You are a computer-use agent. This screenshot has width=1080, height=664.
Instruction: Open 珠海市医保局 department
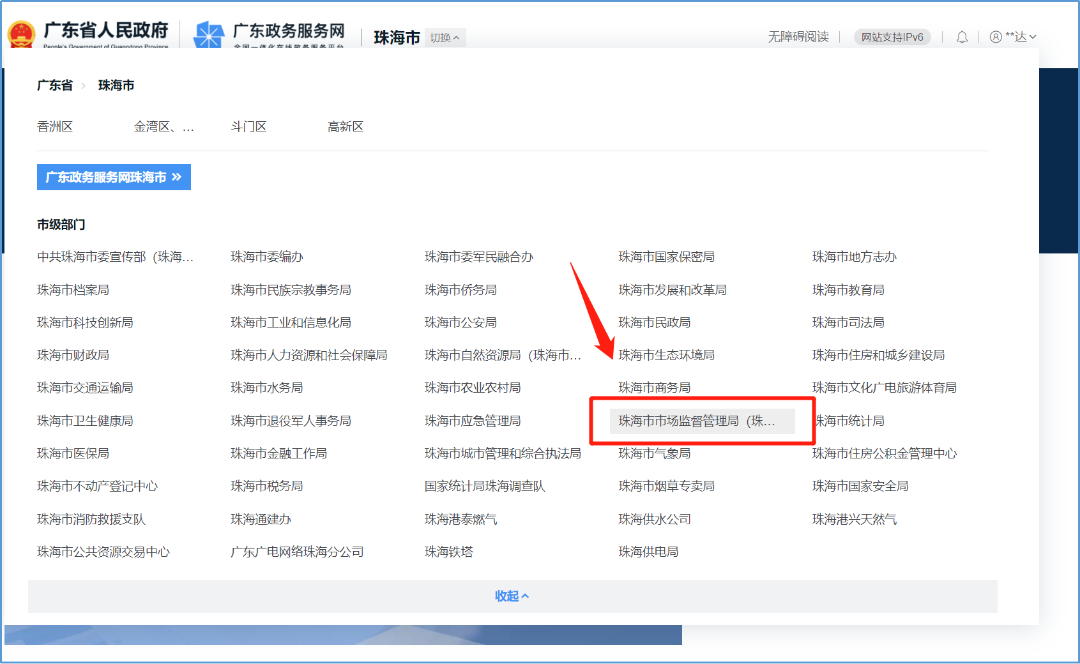click(x=73, y=453)
